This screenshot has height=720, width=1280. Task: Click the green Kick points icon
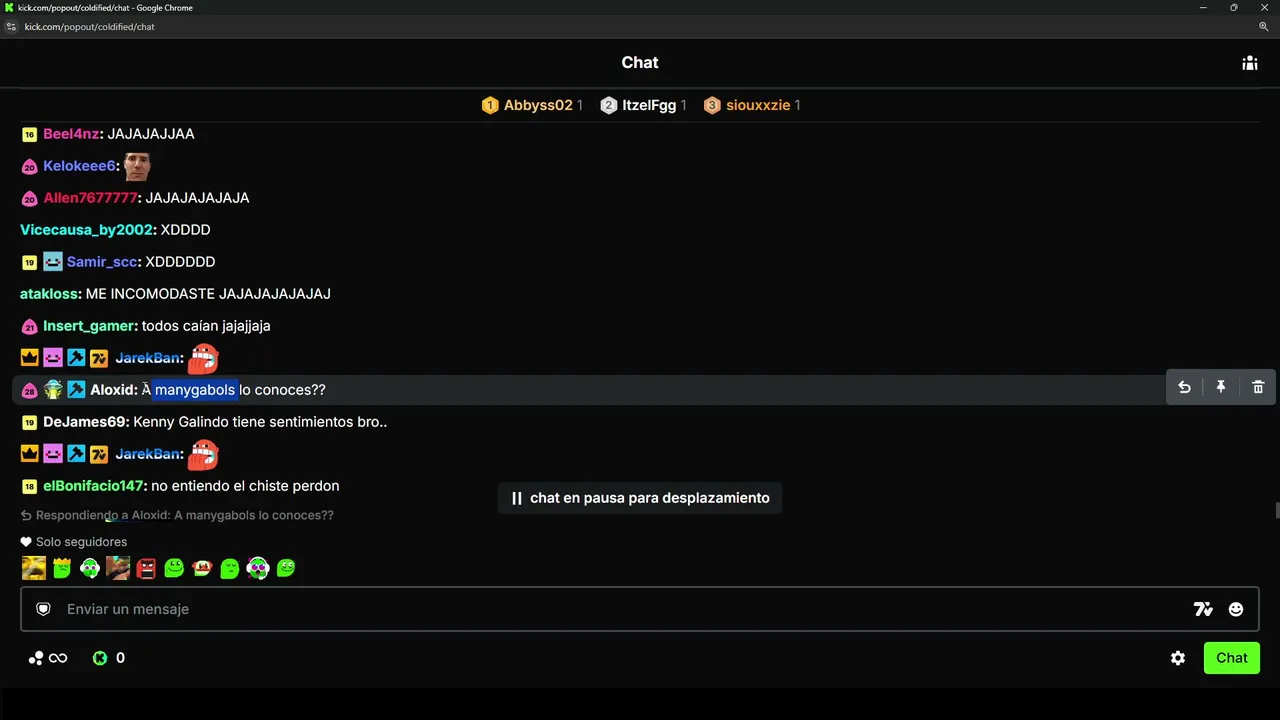pos(100,658)
